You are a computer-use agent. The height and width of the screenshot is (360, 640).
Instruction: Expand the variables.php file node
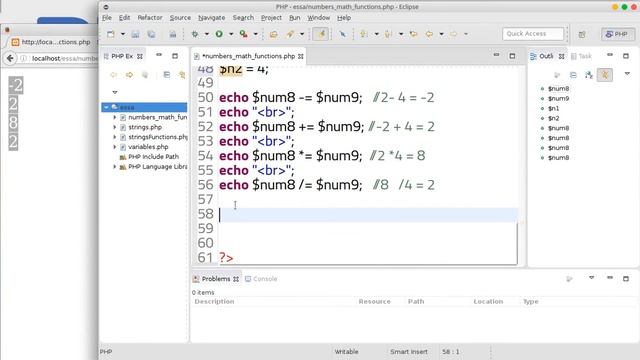point(115,147)
